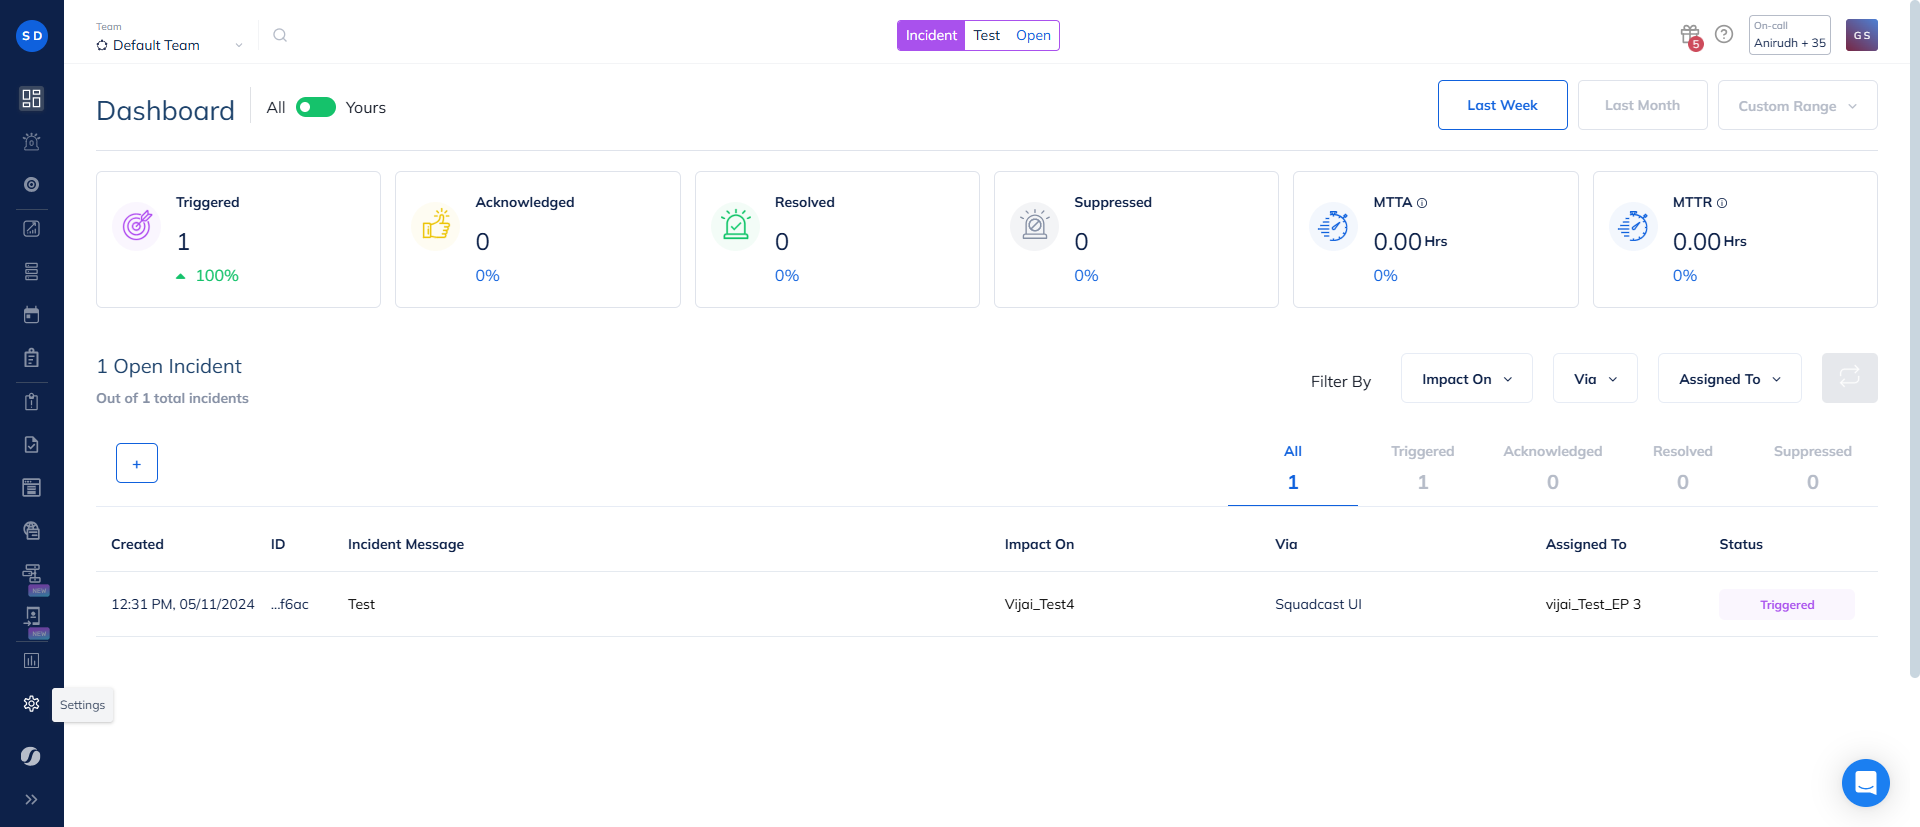Screen dimensions: 1920x827
Task: Click the Dashboard grid icon in sidebar
Action: click(x=32, y=98)
